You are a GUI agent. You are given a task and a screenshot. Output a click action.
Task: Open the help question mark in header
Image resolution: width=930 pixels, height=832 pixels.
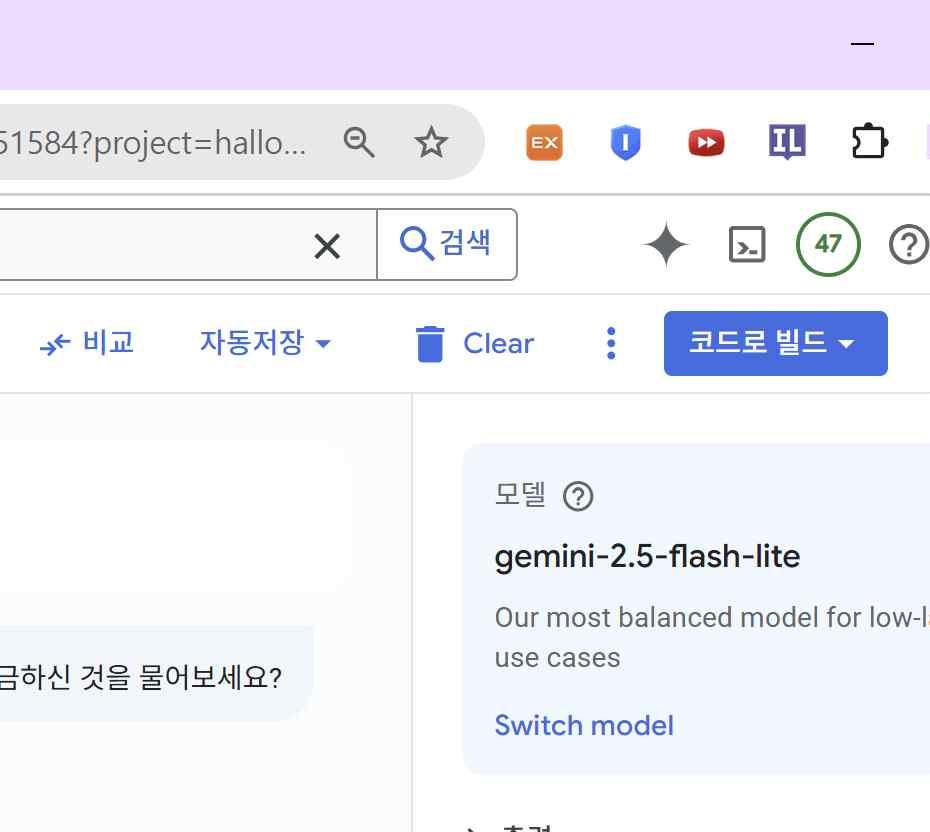click(x=908, y=244)
